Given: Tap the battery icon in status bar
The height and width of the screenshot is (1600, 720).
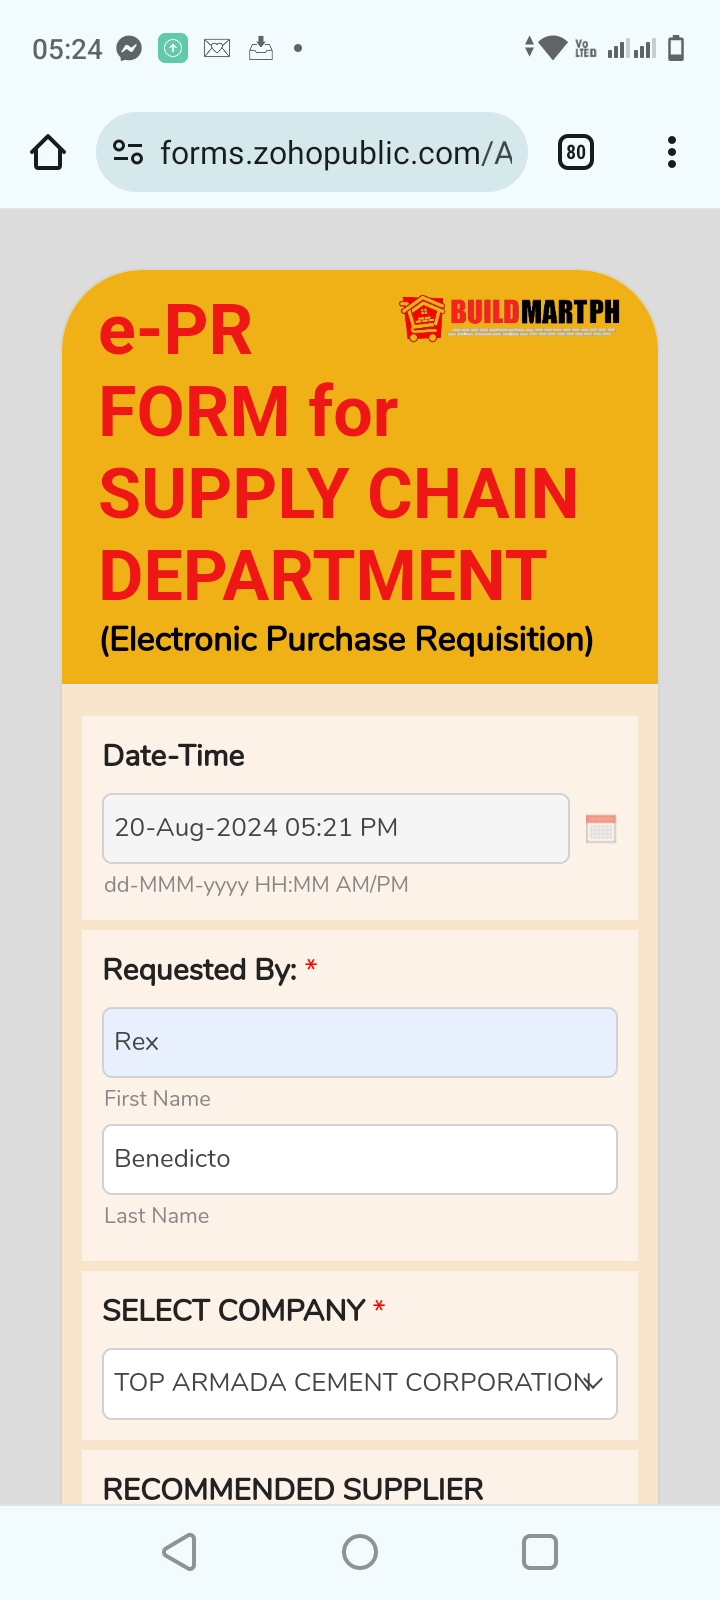Looking at the screenshot, I should pos(676,48).
